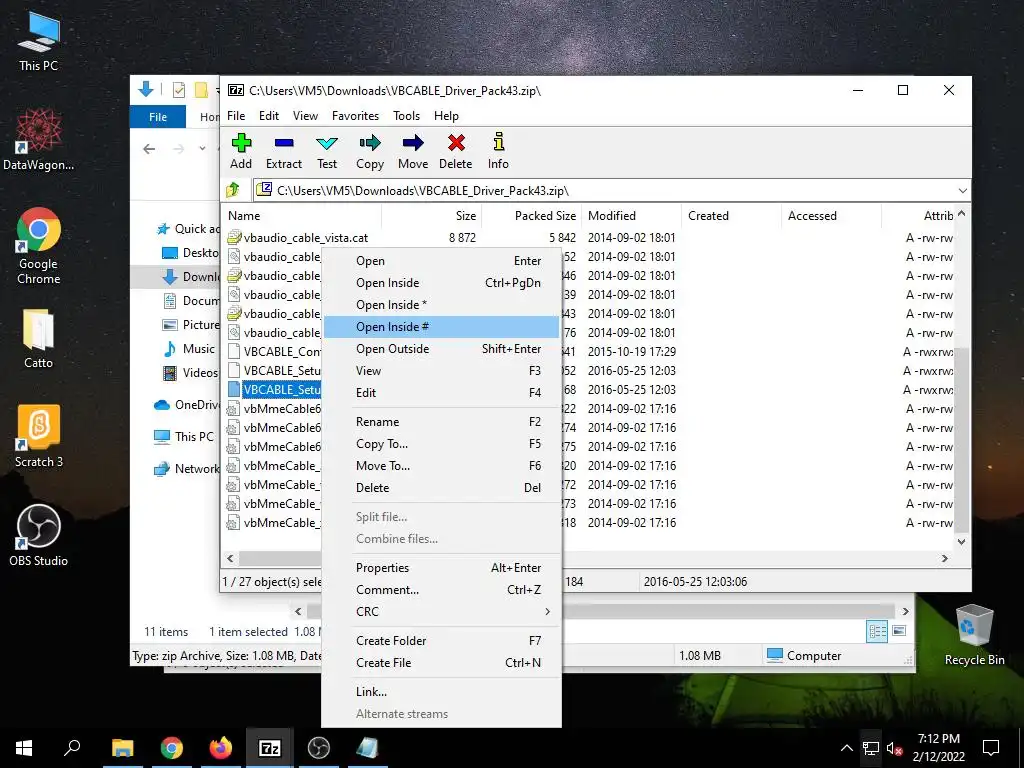Select Create Folder menu entry
The width and height of the screenshot is (1024, 768).
tap(441, 641)
